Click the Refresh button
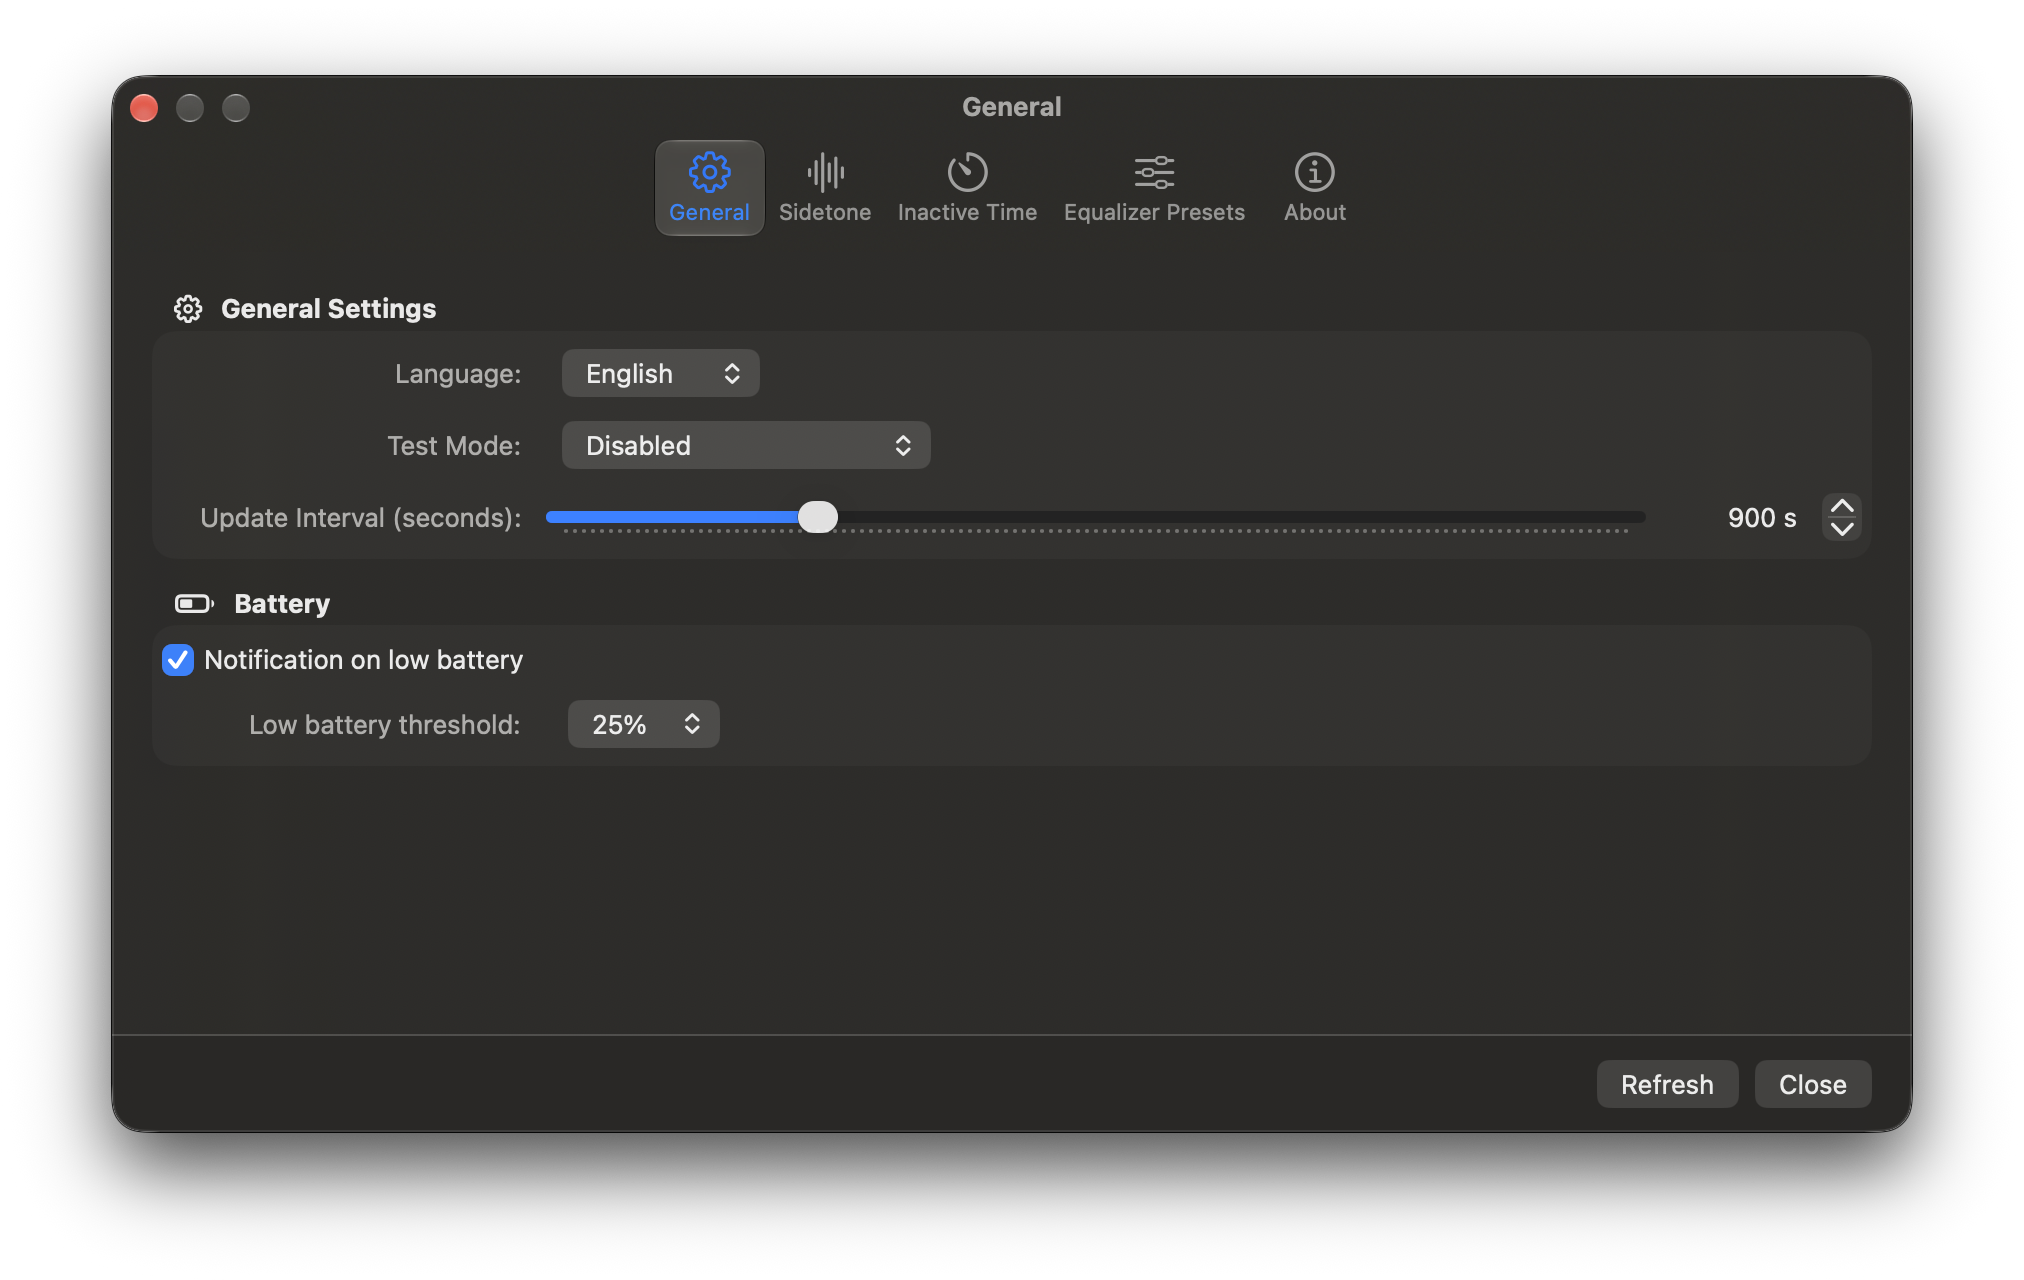Screen dimensions: 2024x1280 (1667, 1084)
